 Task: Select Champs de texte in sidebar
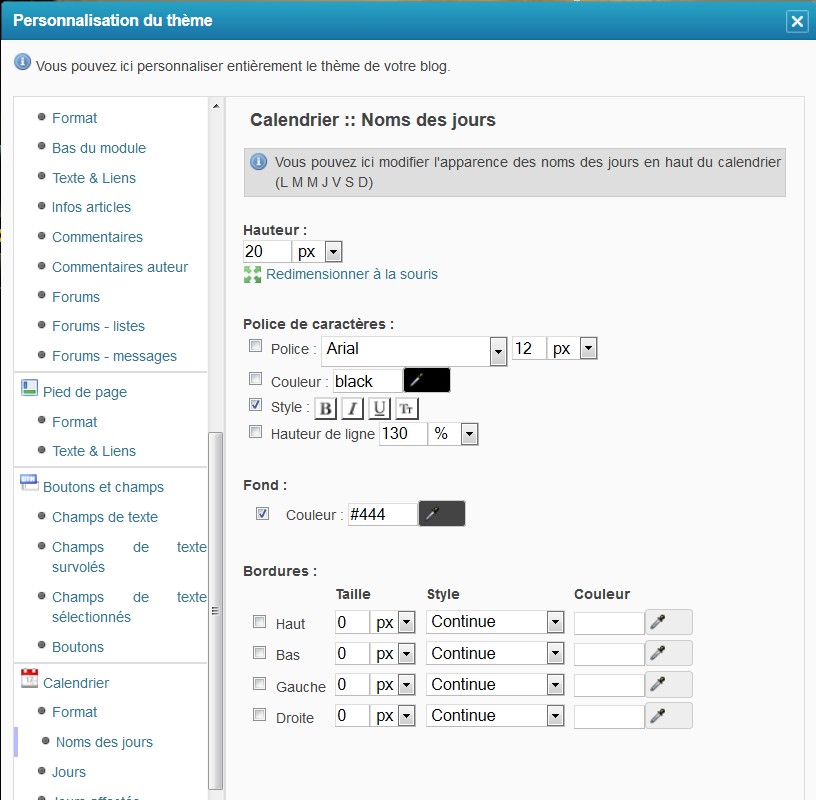[x=105, y=517]
